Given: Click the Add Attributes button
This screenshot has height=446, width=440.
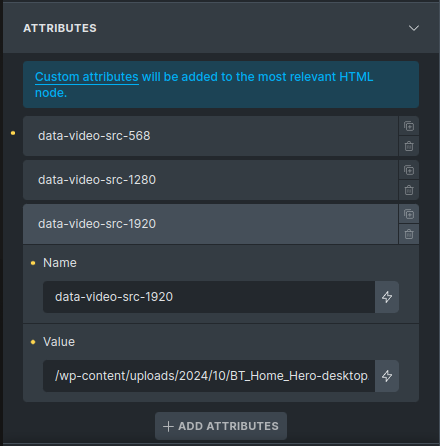Looking at the screenshot, I should (x=221, y=426).
